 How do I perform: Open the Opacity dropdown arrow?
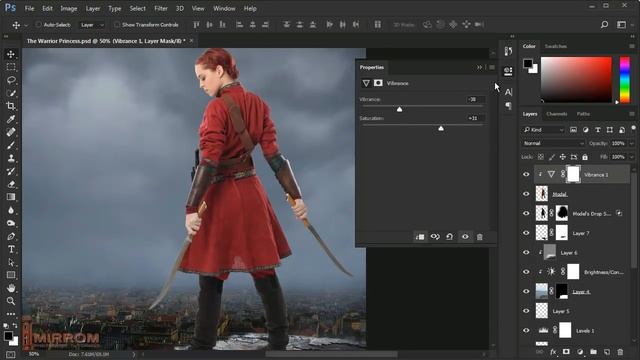click(x=631, y=143)
